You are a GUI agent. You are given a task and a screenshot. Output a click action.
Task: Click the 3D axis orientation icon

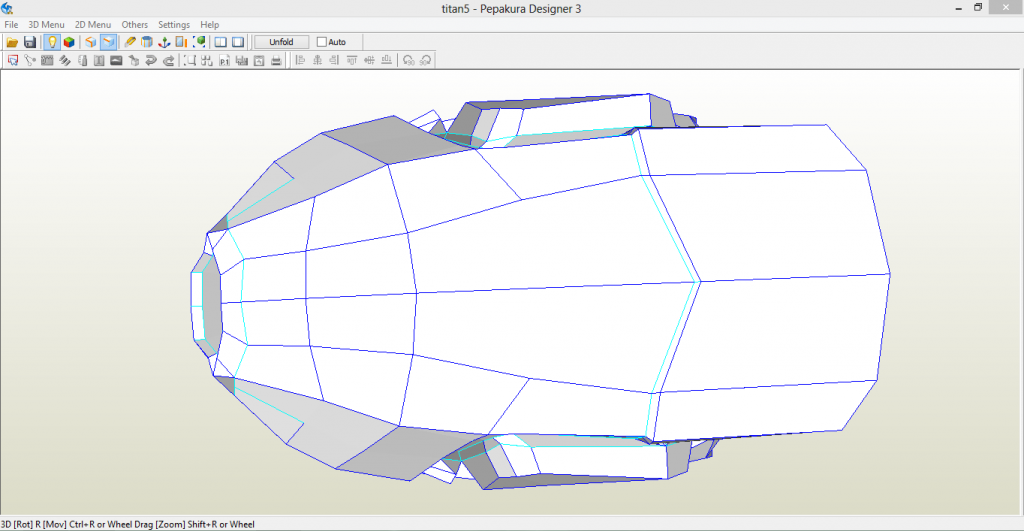click(164, 42)
